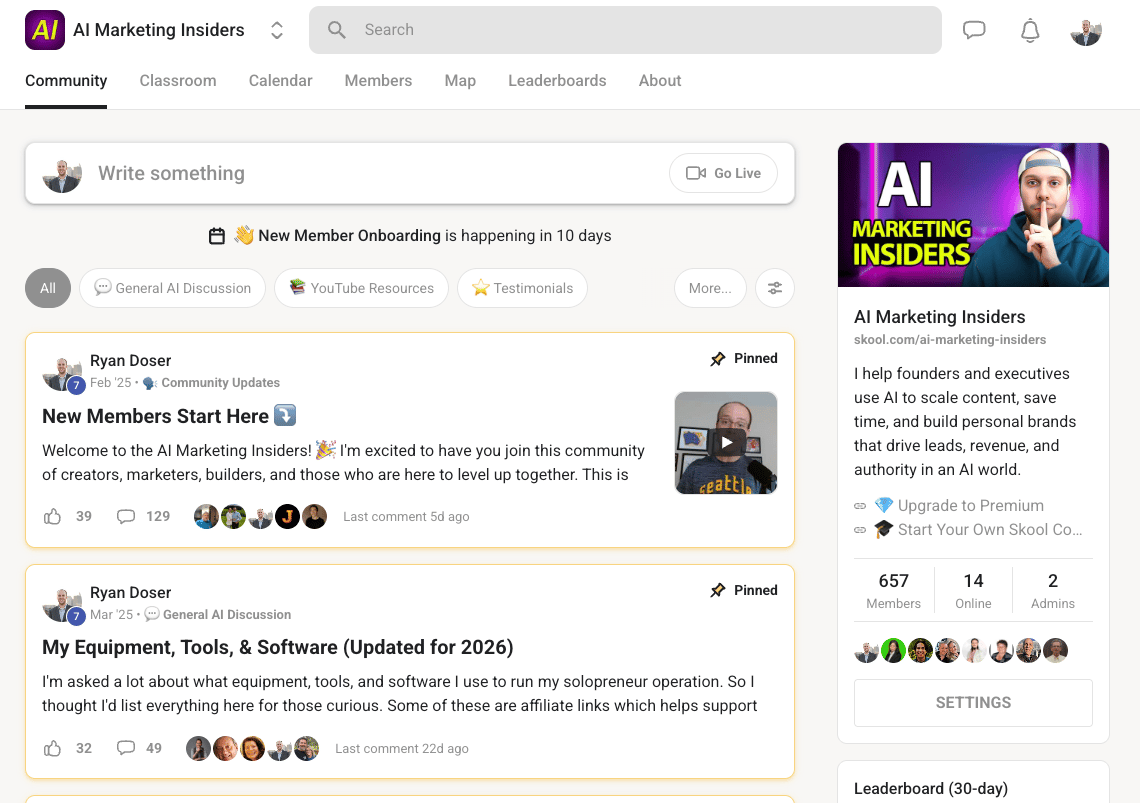Switch to the Classroom tab

coord(178,81)
